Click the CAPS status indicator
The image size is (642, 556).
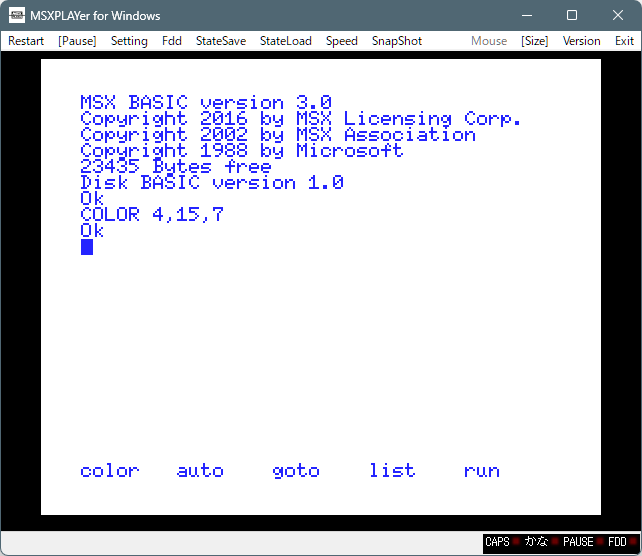502,542
